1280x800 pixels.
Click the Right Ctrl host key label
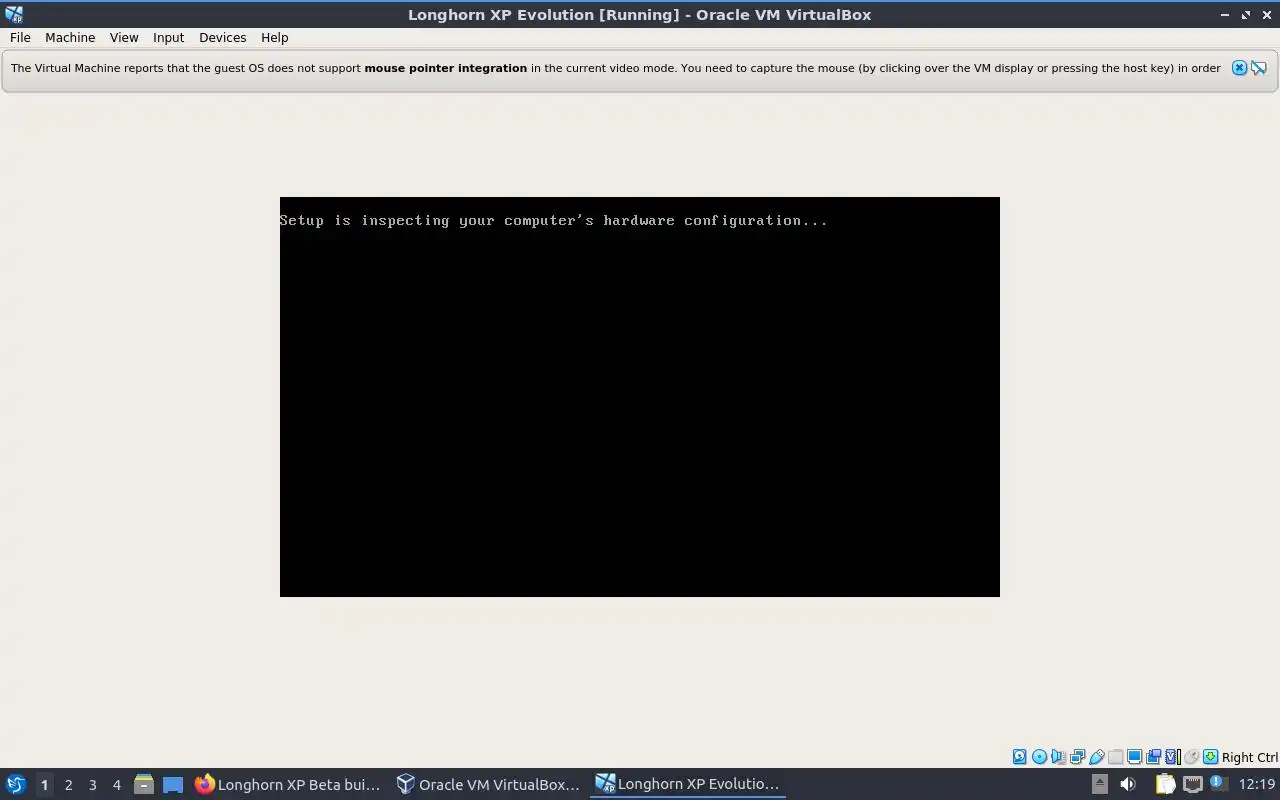[x=1249, y=757]
